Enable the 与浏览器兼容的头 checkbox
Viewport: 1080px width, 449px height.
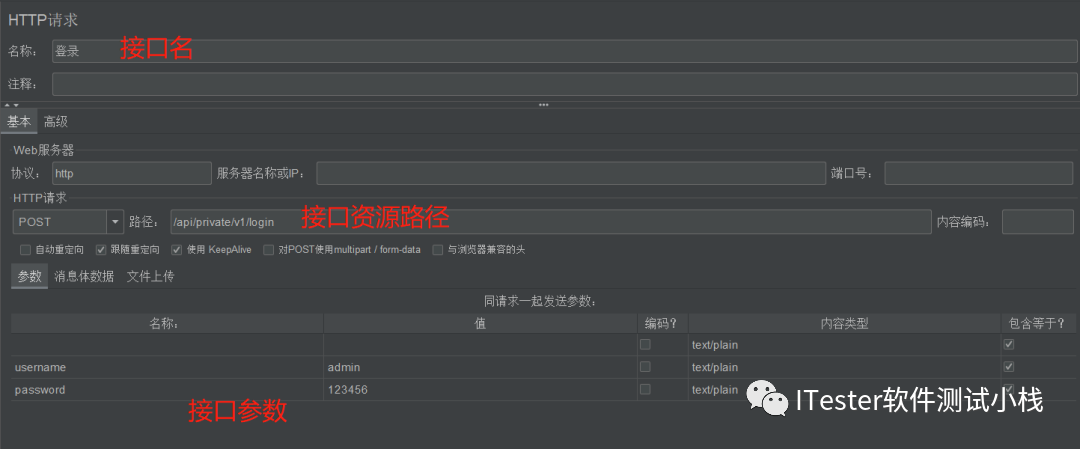pos(437,250)
